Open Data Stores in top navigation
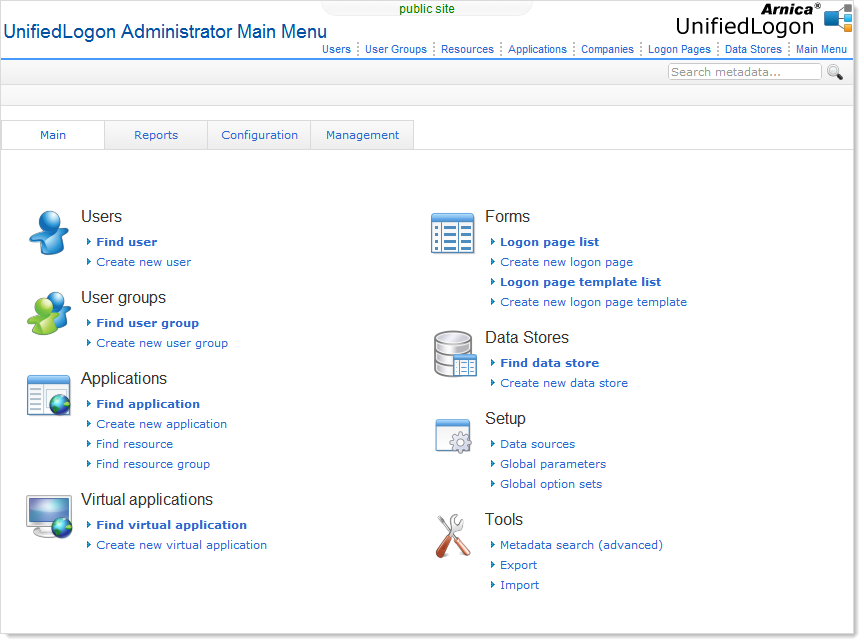Screen dimensions: 864x644 753,49
